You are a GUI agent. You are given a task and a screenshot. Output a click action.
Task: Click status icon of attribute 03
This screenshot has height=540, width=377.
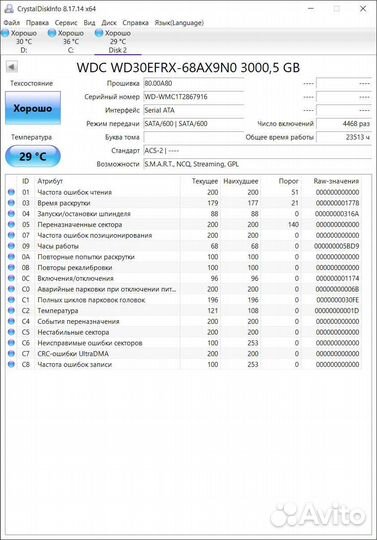pos(11,203)
